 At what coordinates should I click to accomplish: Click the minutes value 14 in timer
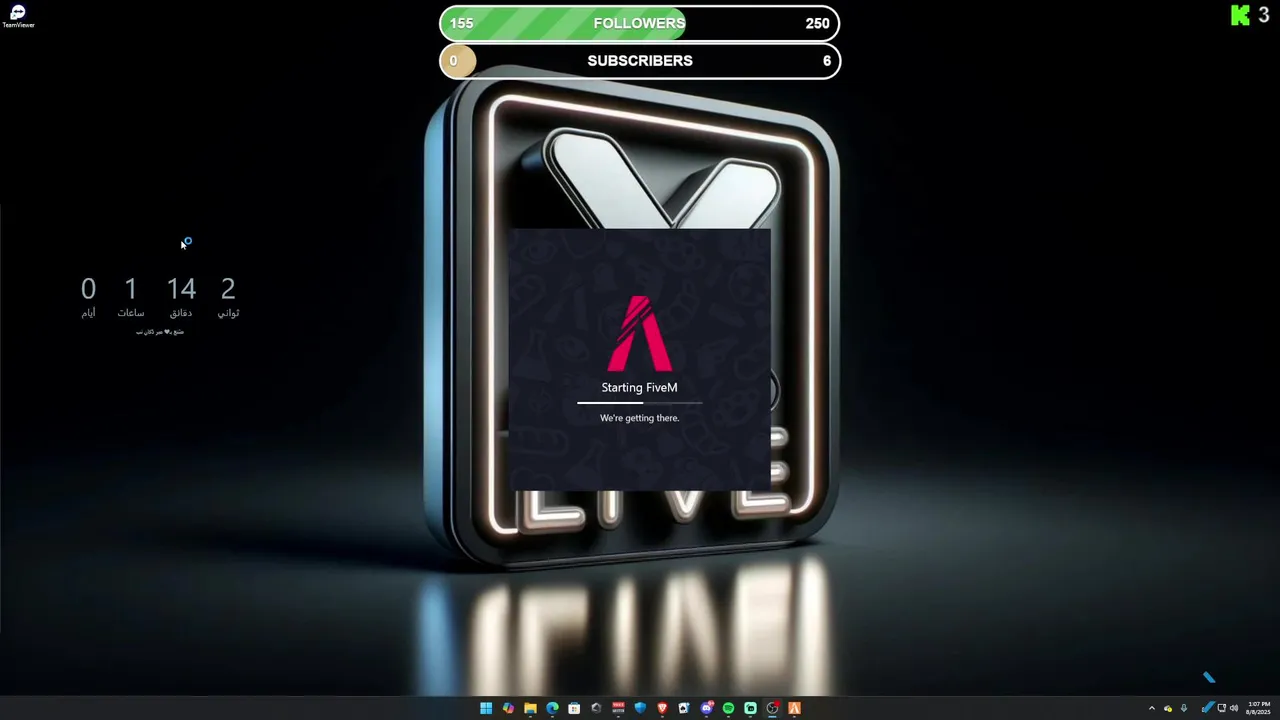point(181,289)
